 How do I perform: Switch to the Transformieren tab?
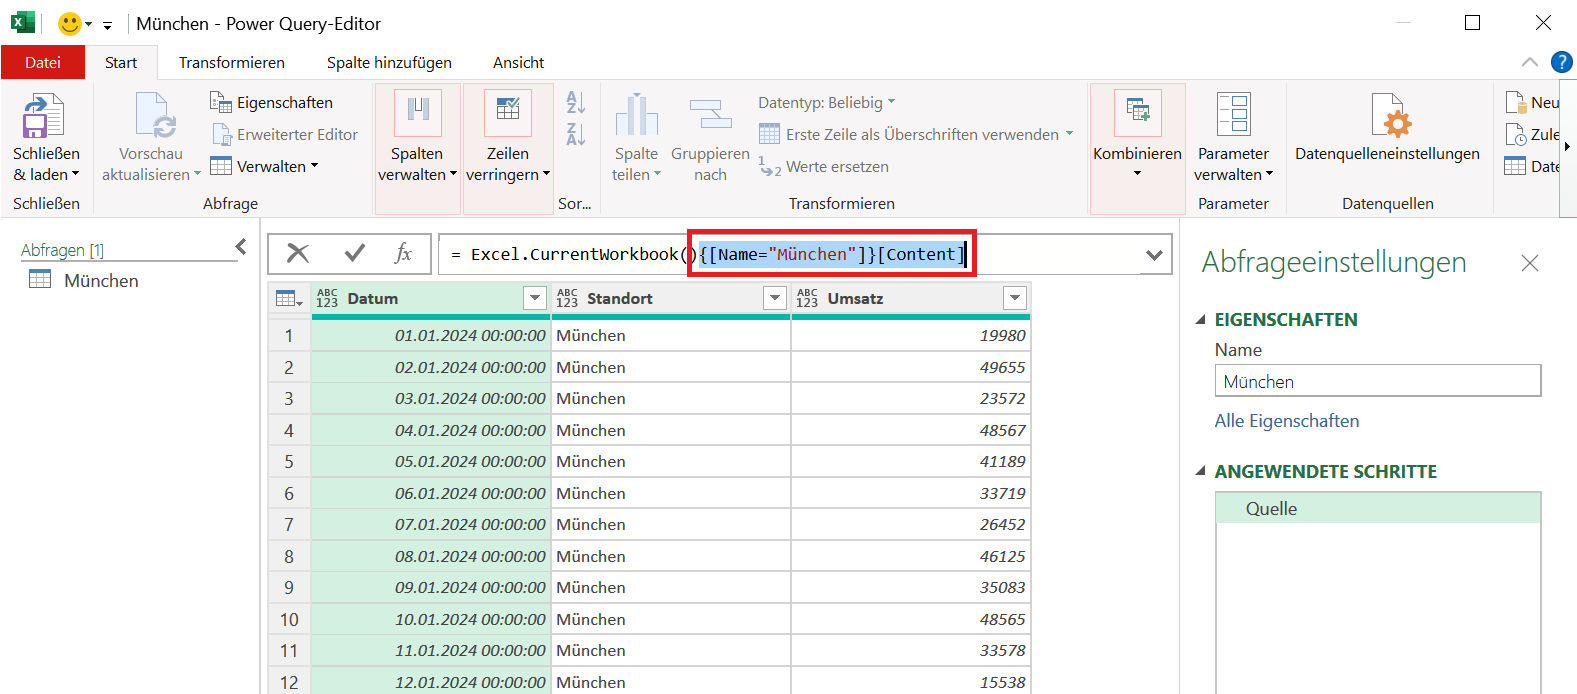[232, 62]
